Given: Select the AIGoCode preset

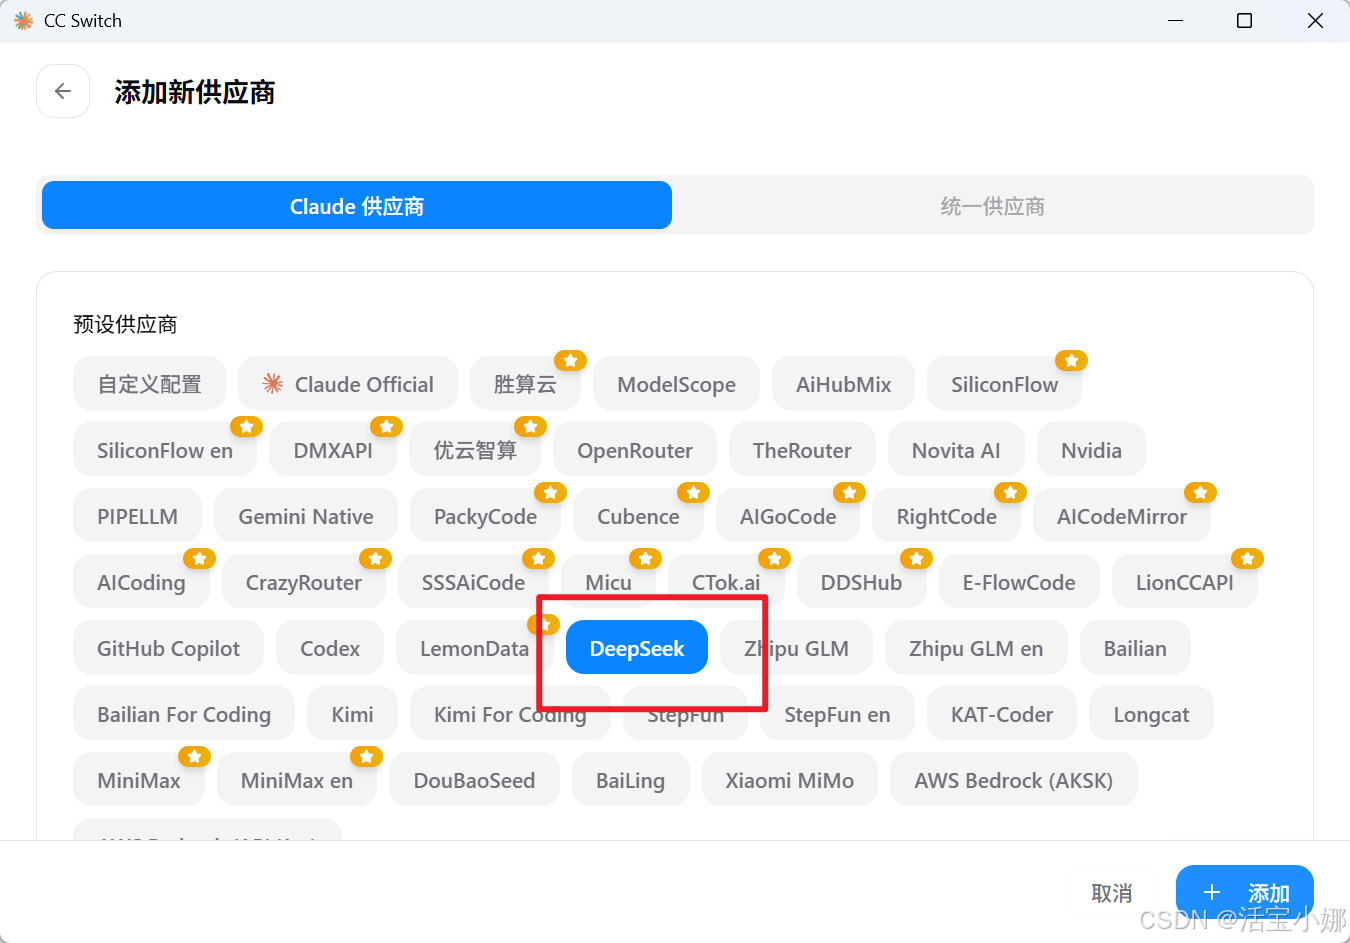Looking at the screenshot, I should click(788, 516).
